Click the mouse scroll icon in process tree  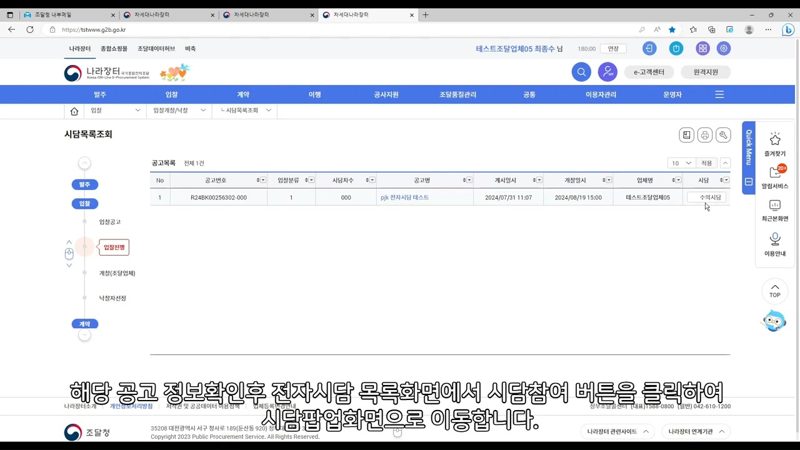click(69, 254)
